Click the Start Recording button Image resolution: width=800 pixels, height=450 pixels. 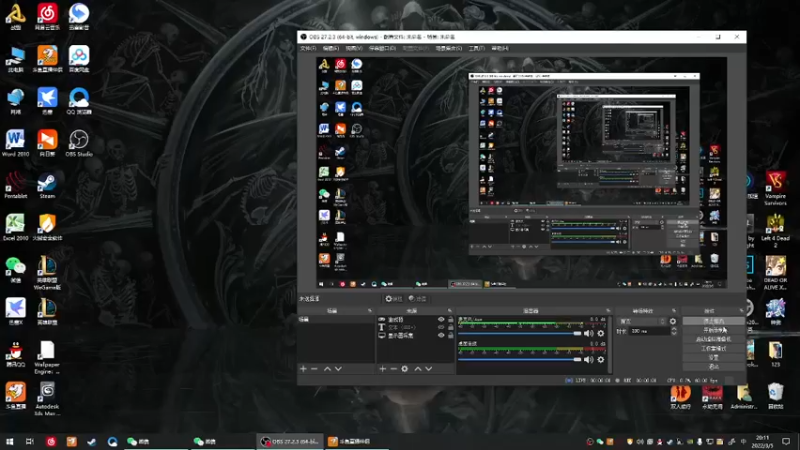713,330
